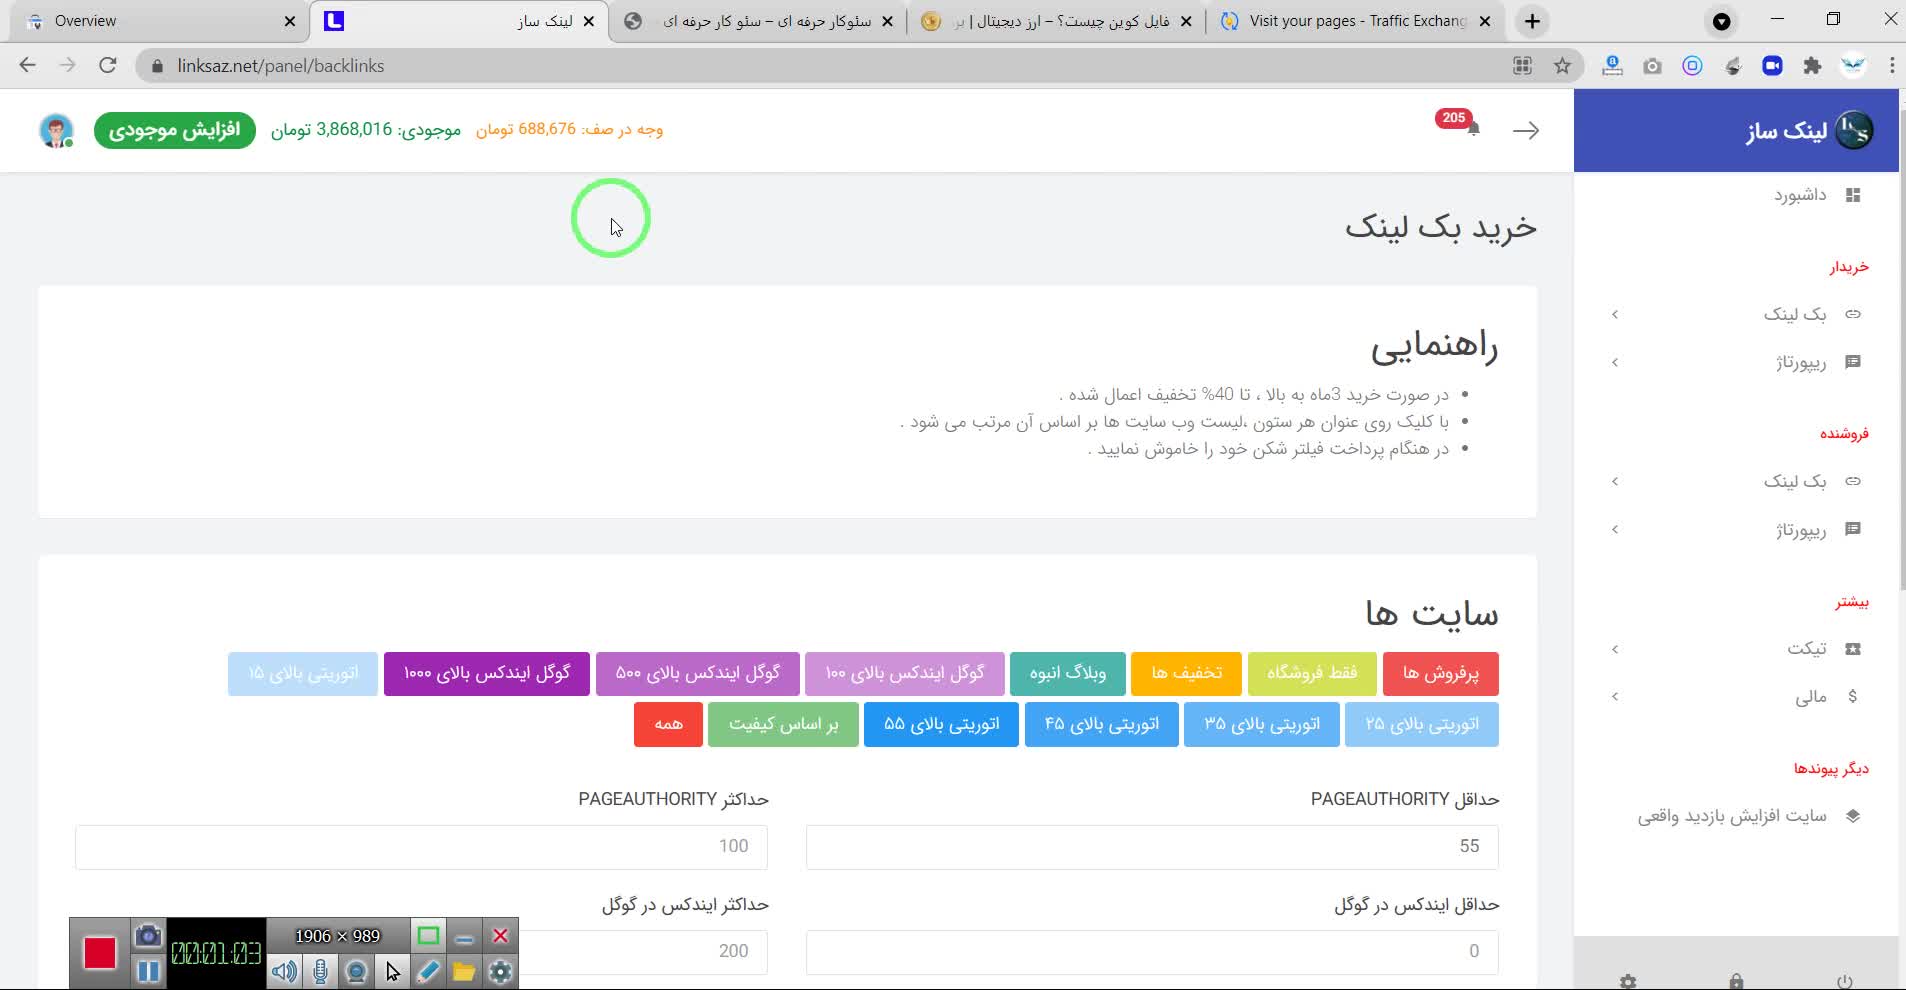
Task: Select the recorder pen annotation tool
Action: pos(428,971)
